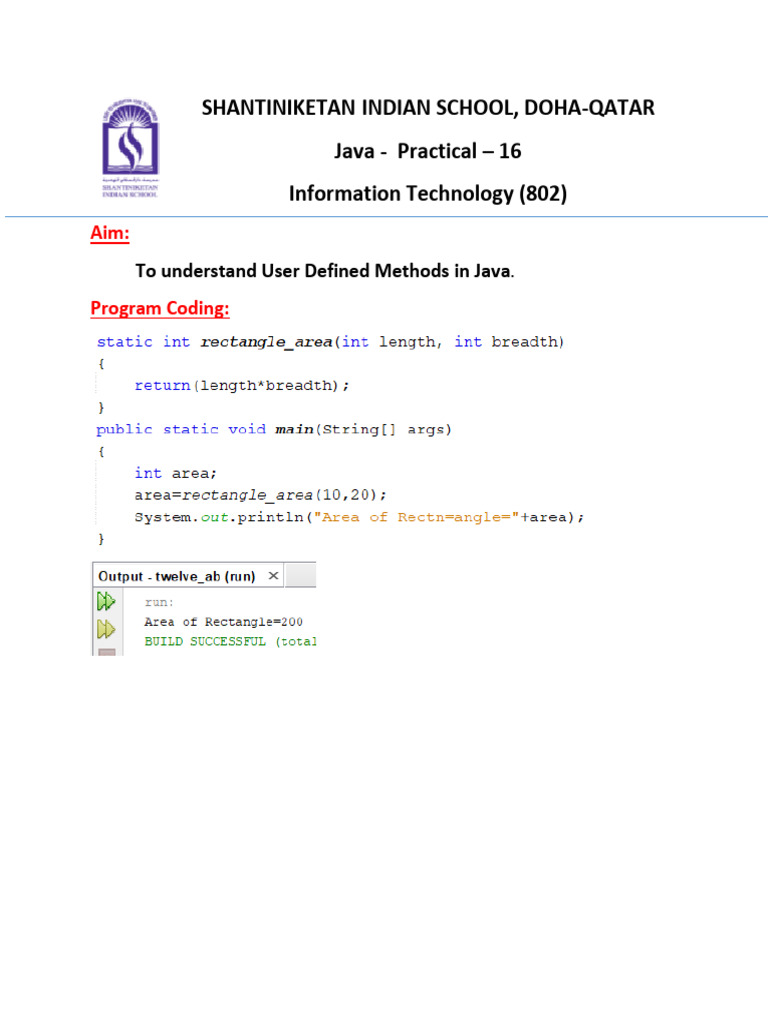This screenshot has height=1024, width=768.
Task: Click the Stop icon in the Output panel
Action: (x=106, y=652)
